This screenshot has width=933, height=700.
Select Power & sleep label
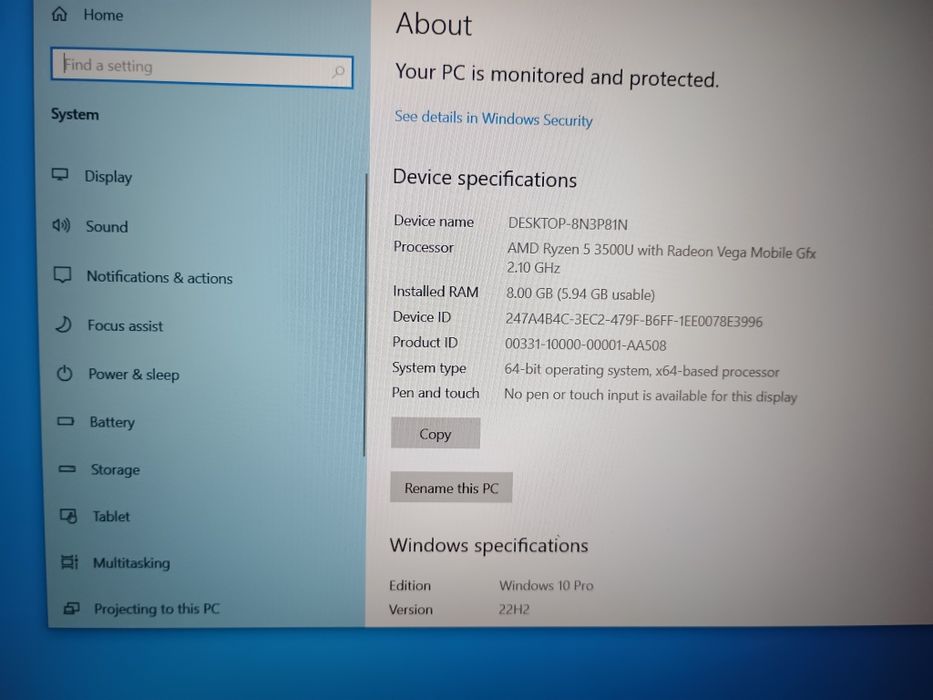click(x=134, y=374)
